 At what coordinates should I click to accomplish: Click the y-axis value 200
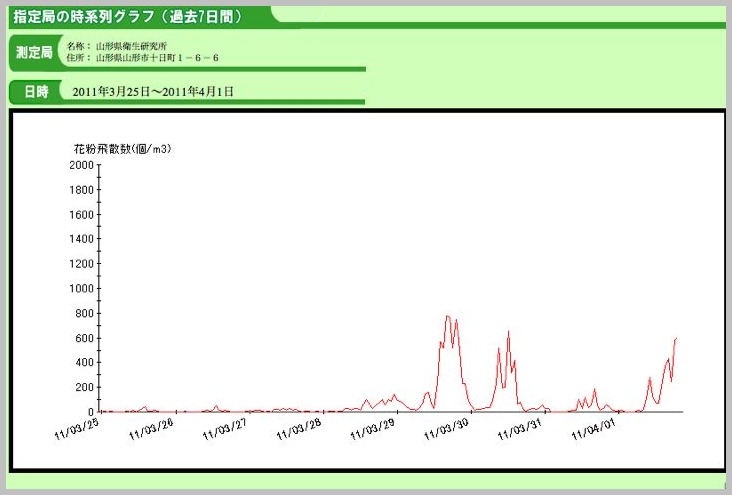click(x=84, y=388)
